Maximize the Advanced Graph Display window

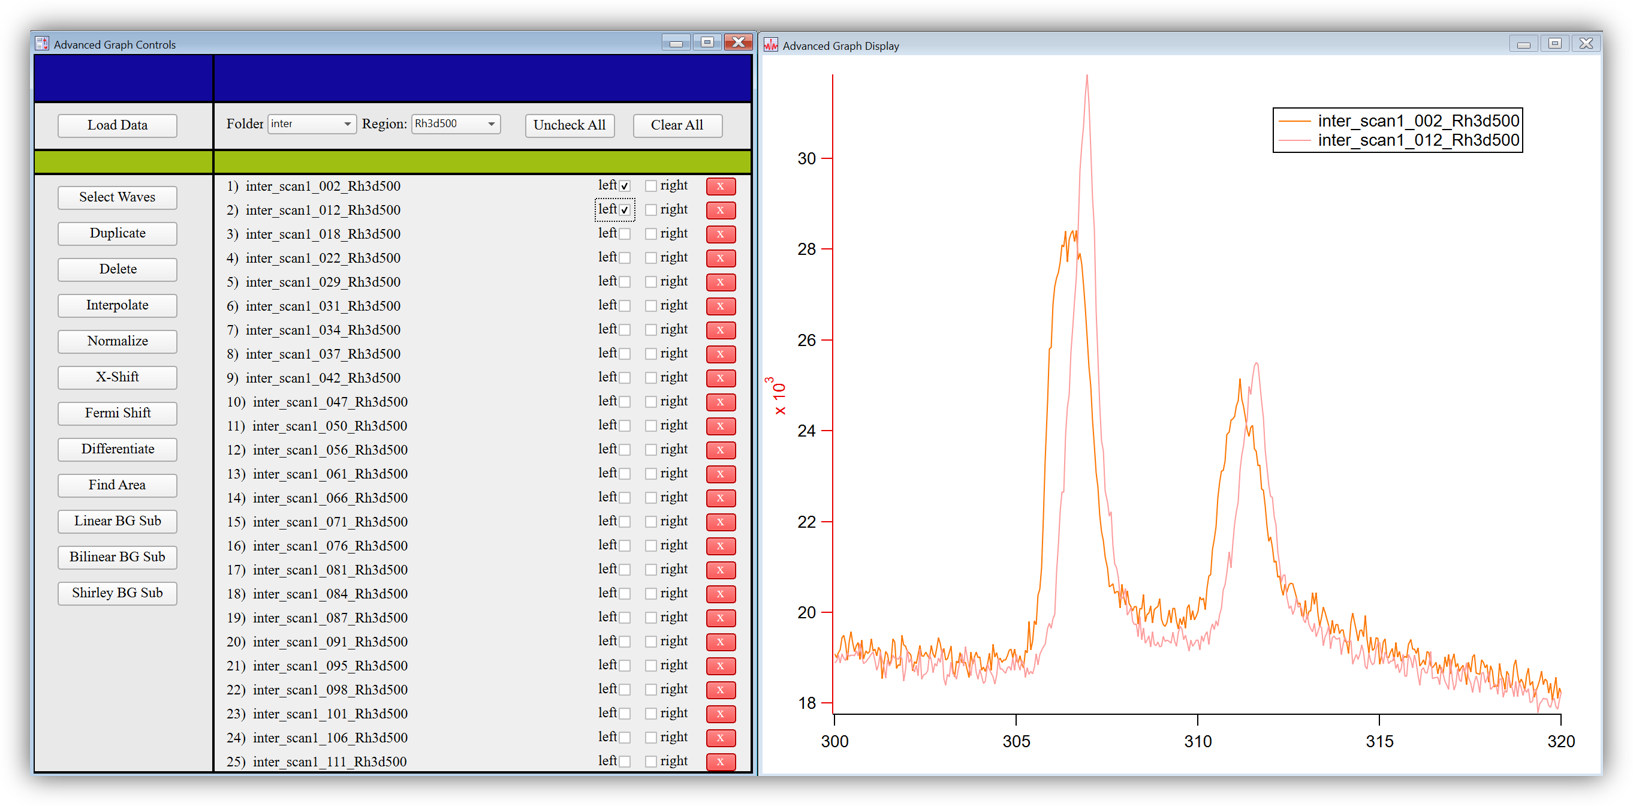click(1554, 44)
